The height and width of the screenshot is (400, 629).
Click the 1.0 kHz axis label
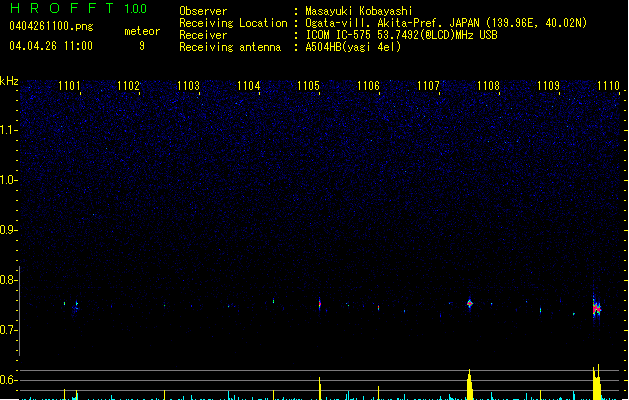point(8,180)
